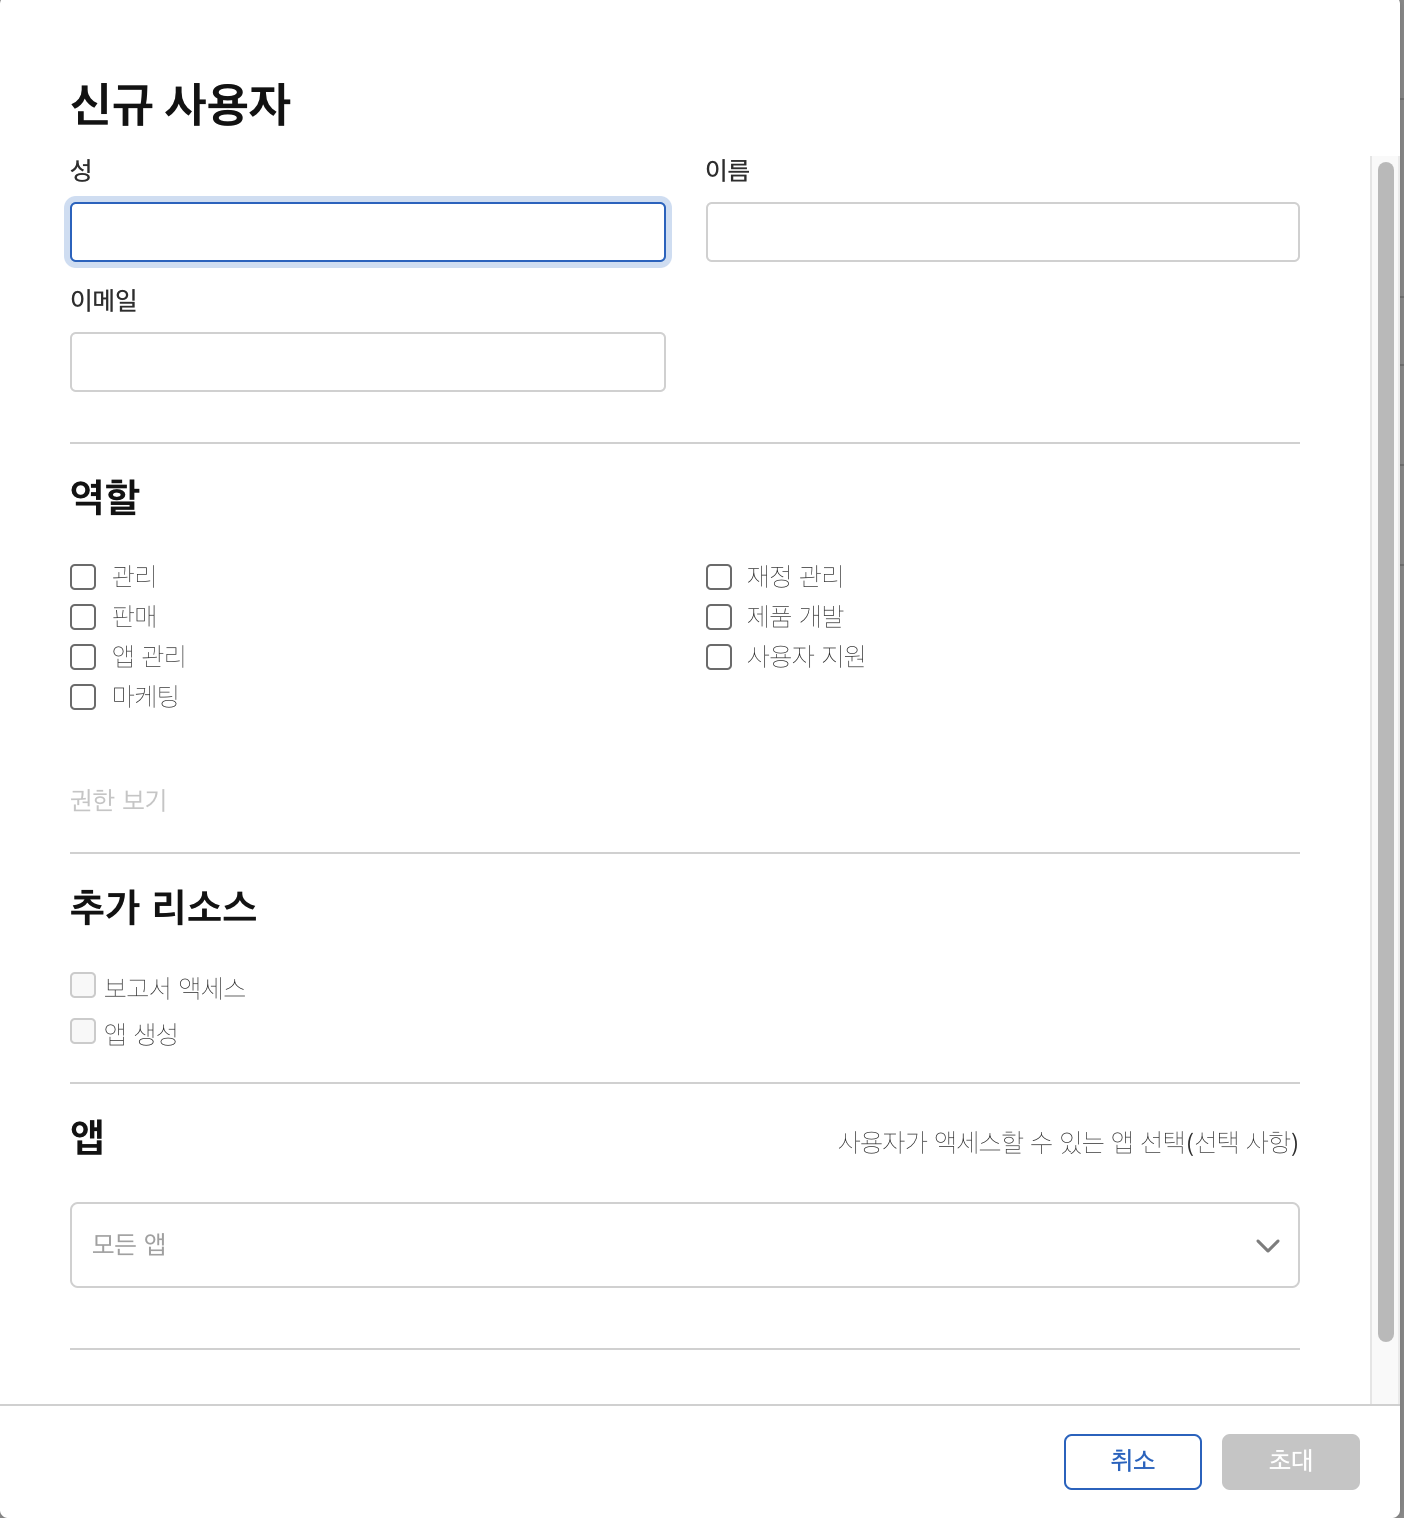The image size is (1404, 1518).
Task: Click the text 사용자가 액세스할 수 있는 앱 선택(선택 사항)
Action: point(1068,1142)
